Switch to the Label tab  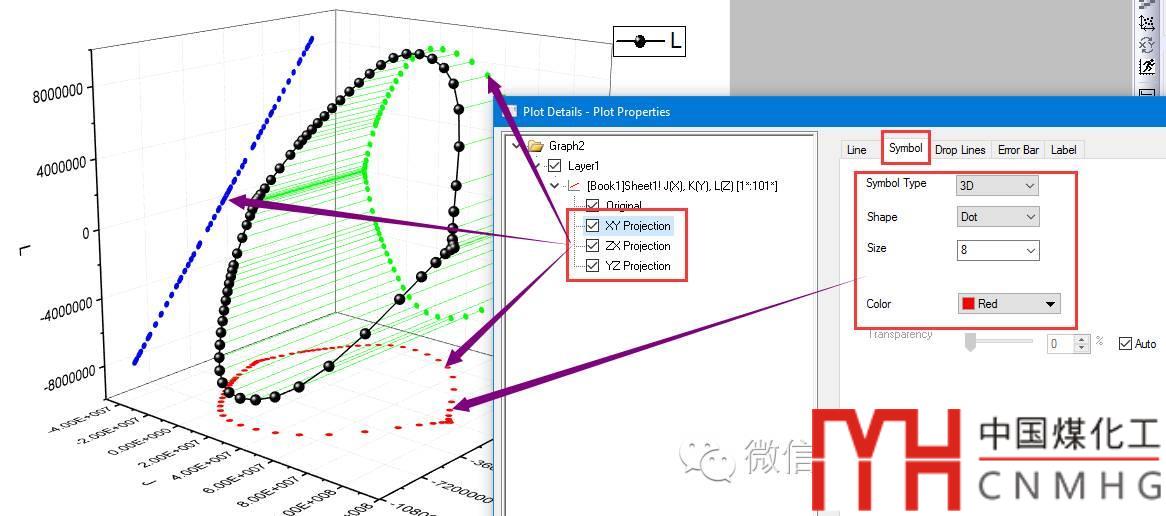[x=1063, y=149]
